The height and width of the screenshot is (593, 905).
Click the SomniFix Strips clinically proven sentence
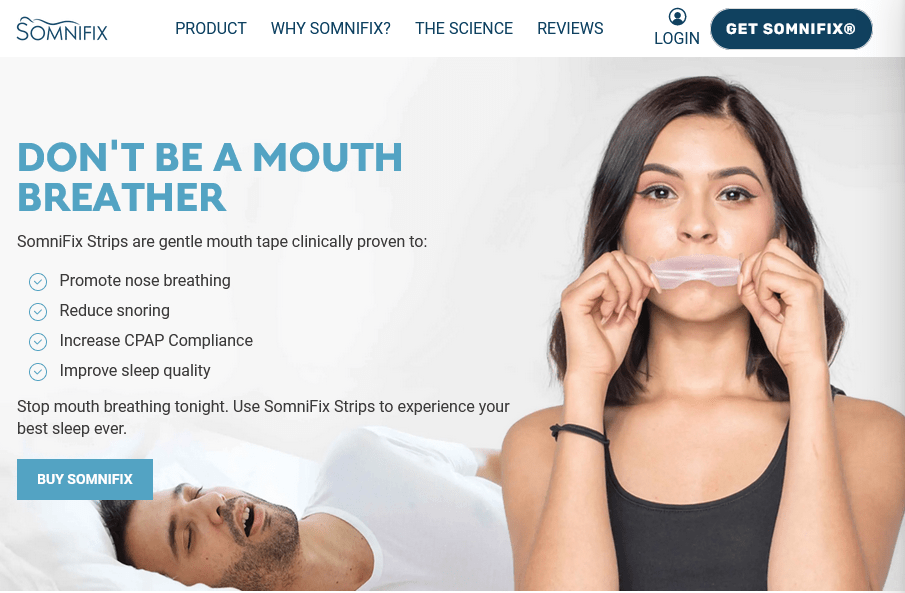222,241
